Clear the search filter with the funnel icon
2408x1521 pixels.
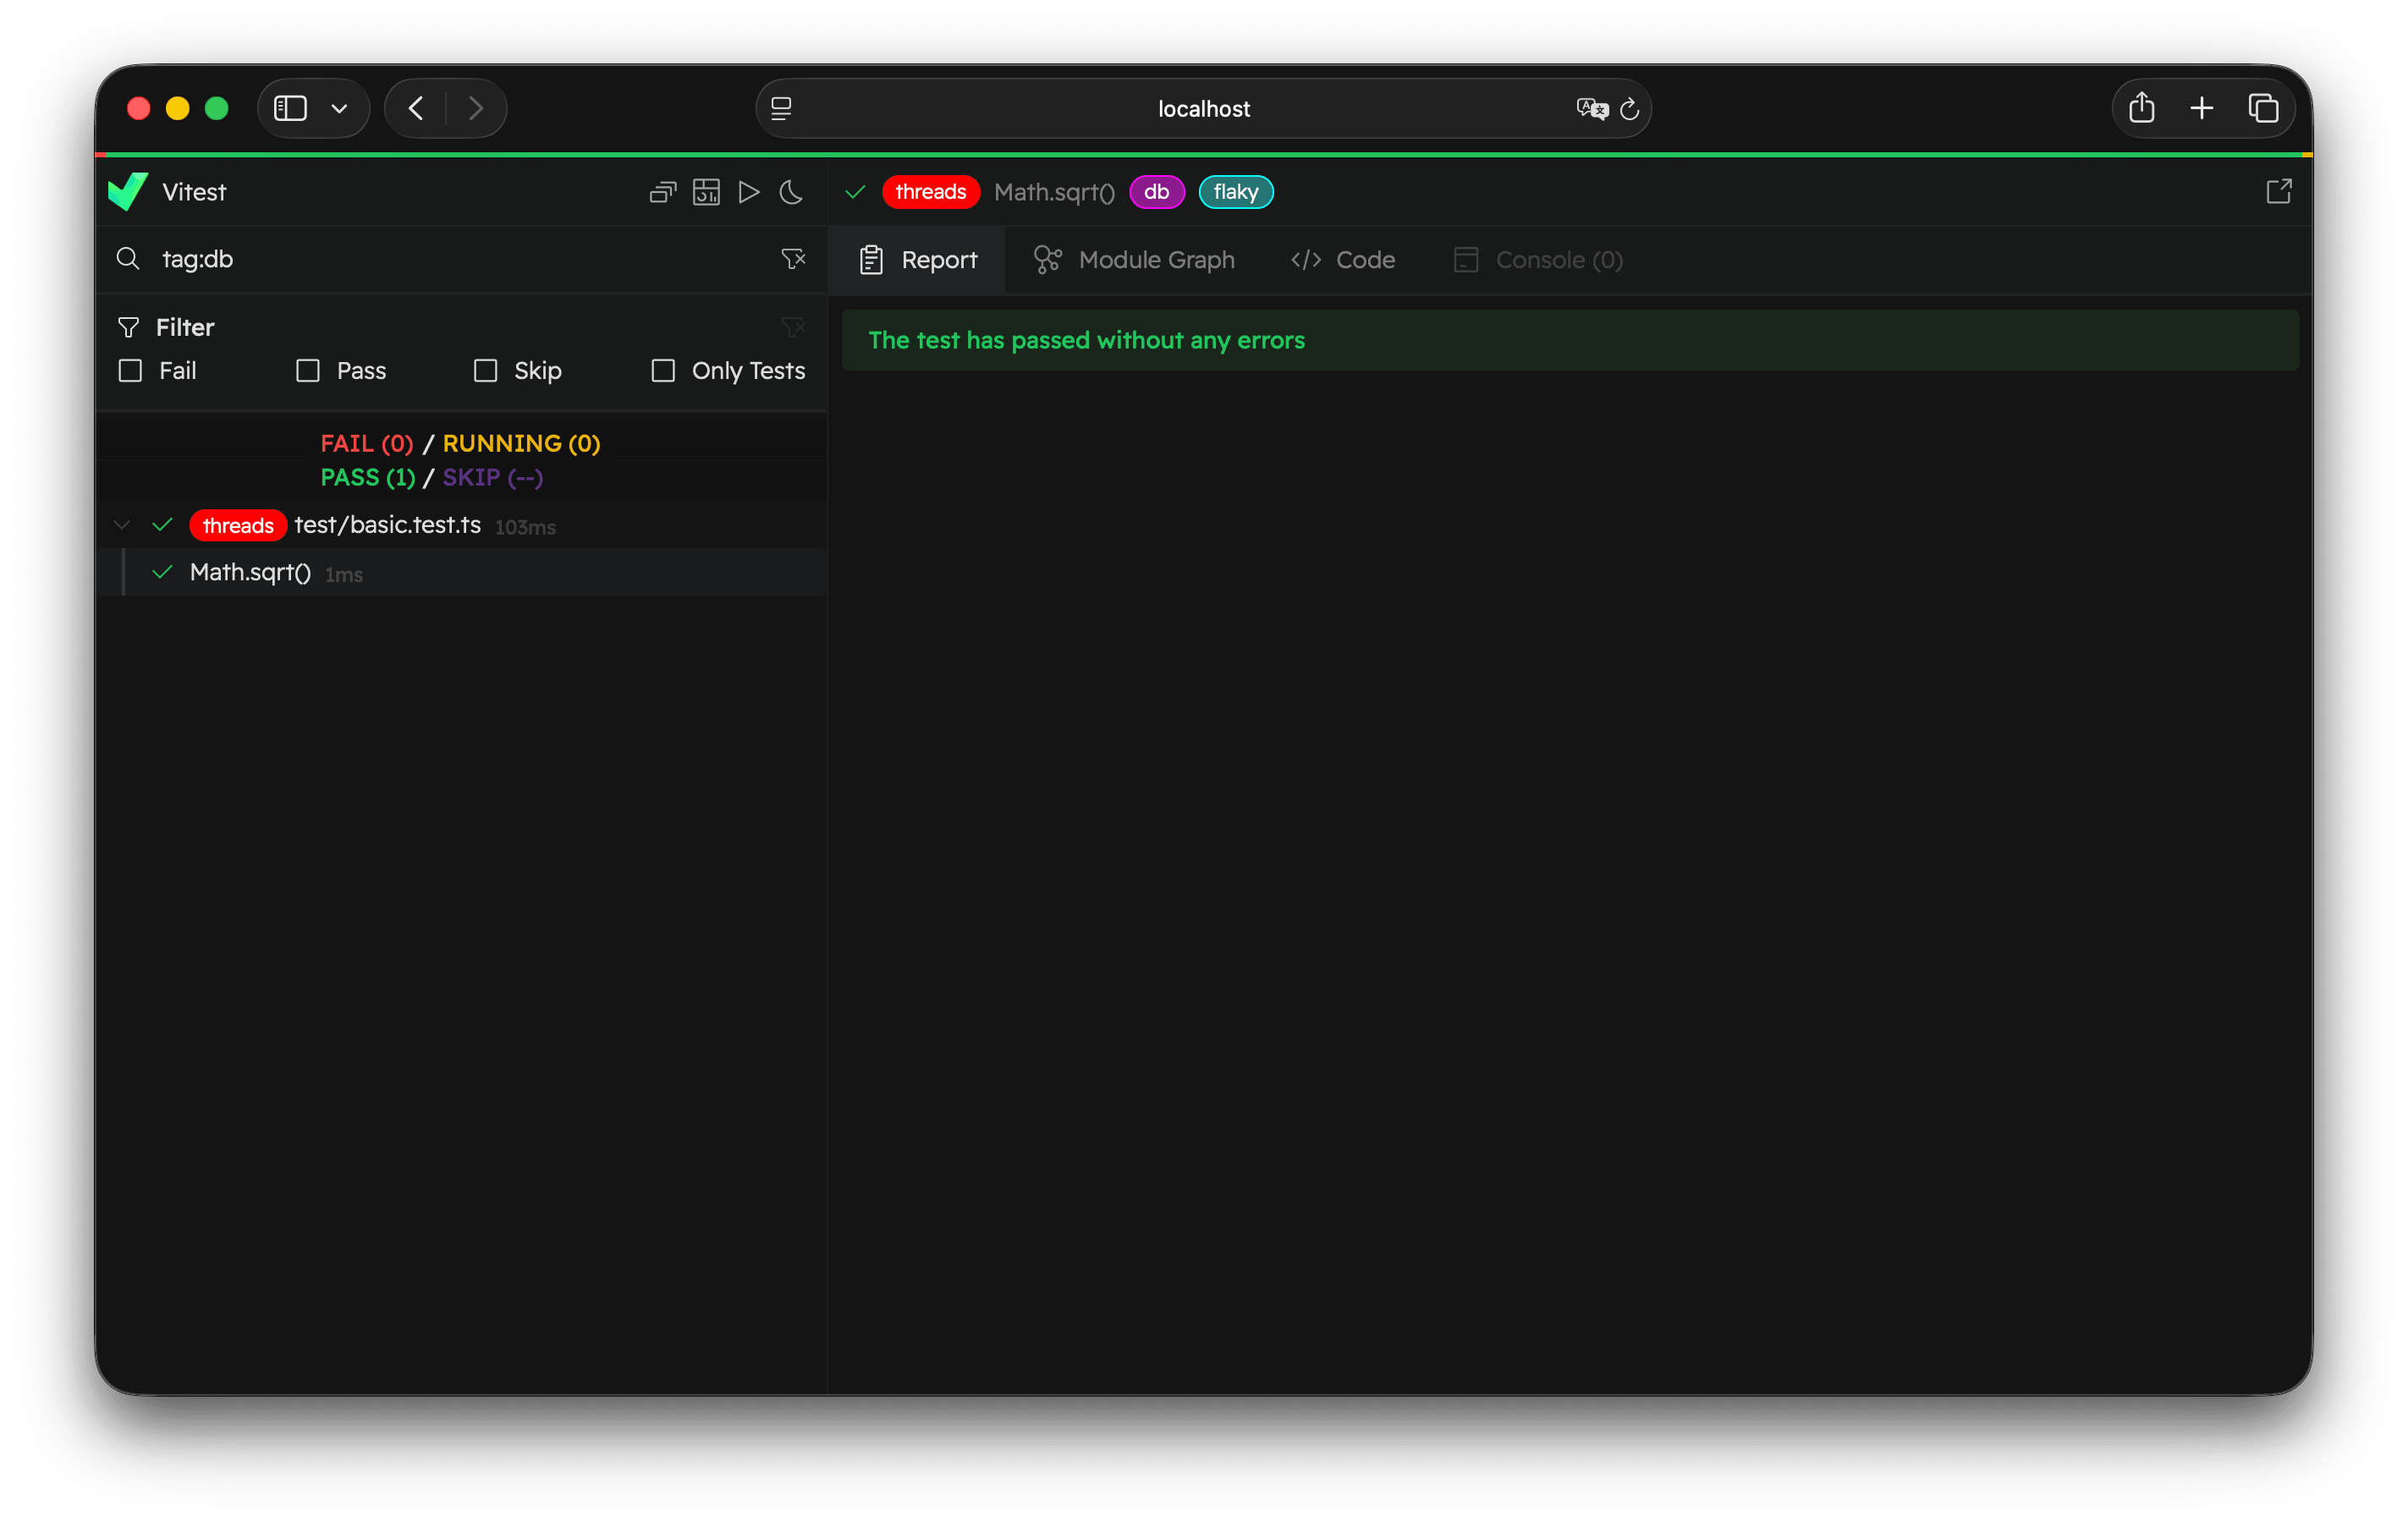click(794, 258)
